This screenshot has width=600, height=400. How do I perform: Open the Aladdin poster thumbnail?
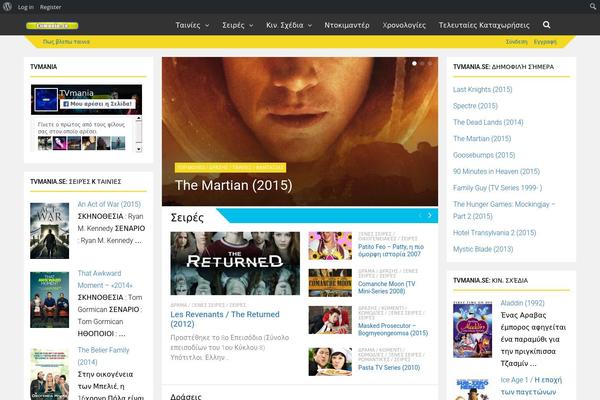pyautogui.click(x=472, y=330)
